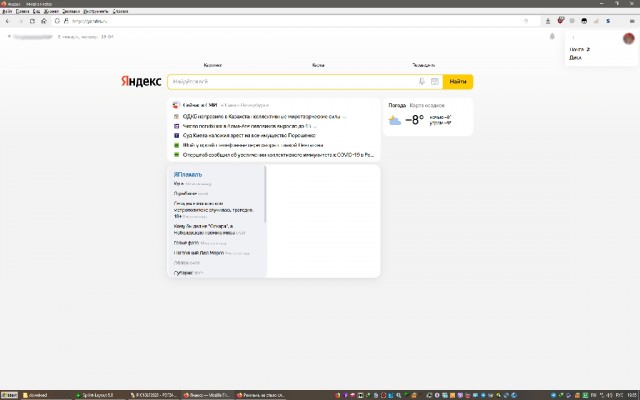Open the downloads arrow icon in toolbar
The image size is (640, 400).
(548, 21)
